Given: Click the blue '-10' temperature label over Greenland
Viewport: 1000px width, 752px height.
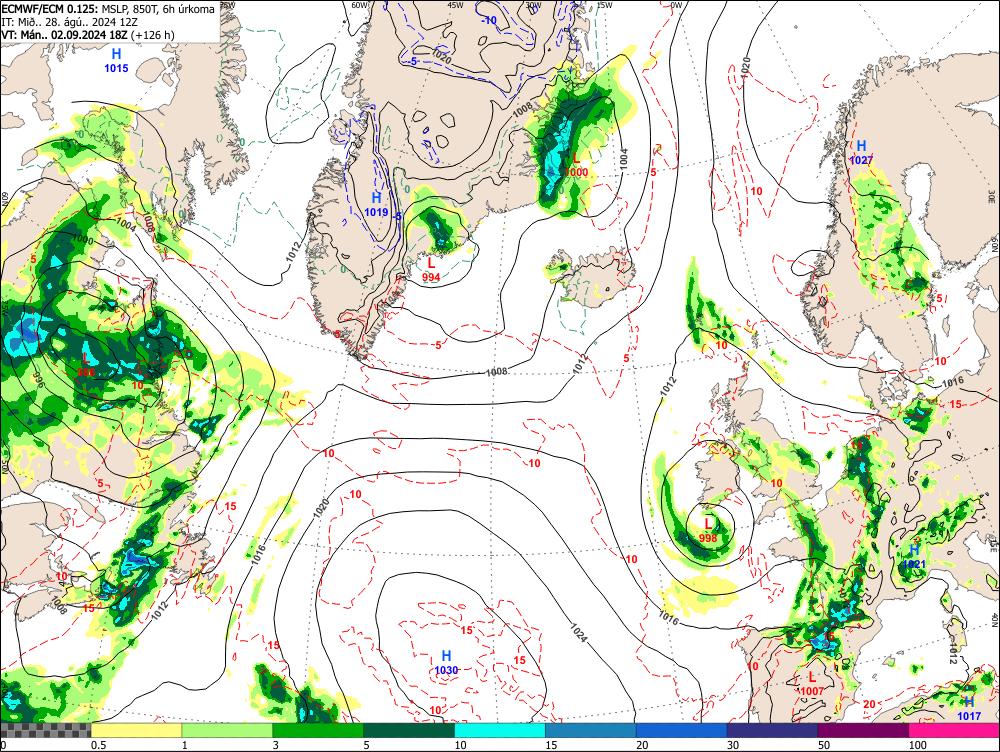Looking at the screenshot, I should [489, 20].
